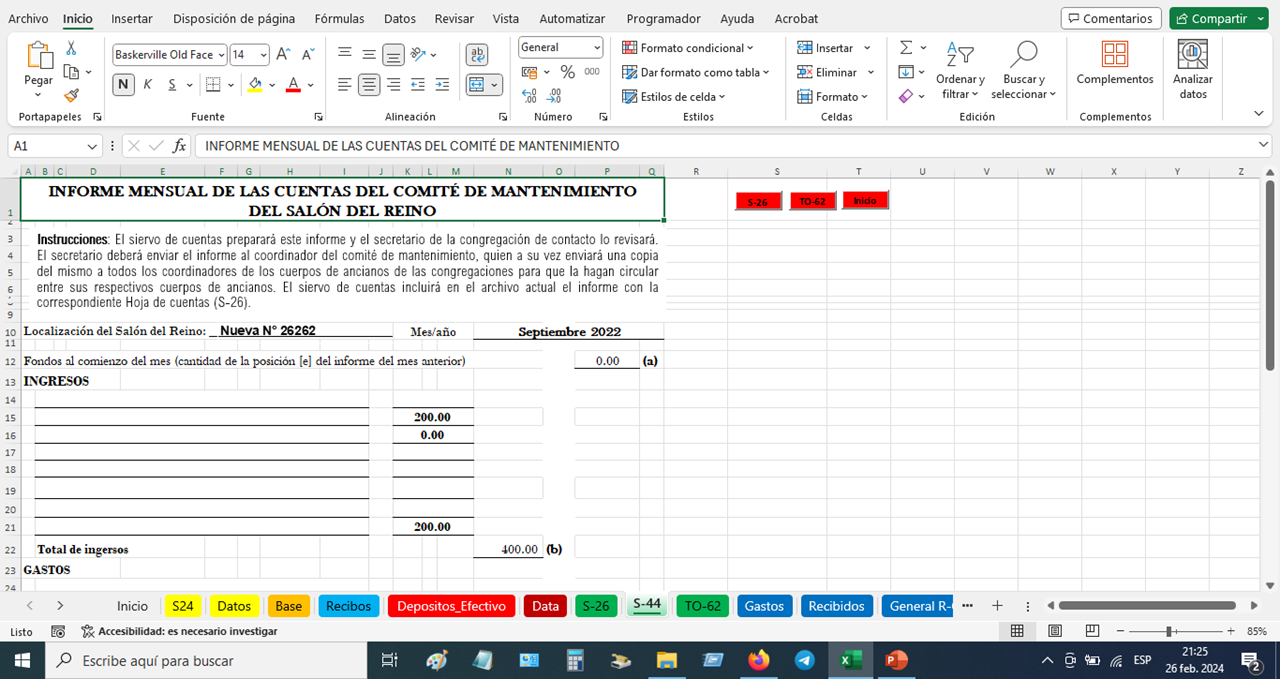Click the font color red A icon

(293, 85)
